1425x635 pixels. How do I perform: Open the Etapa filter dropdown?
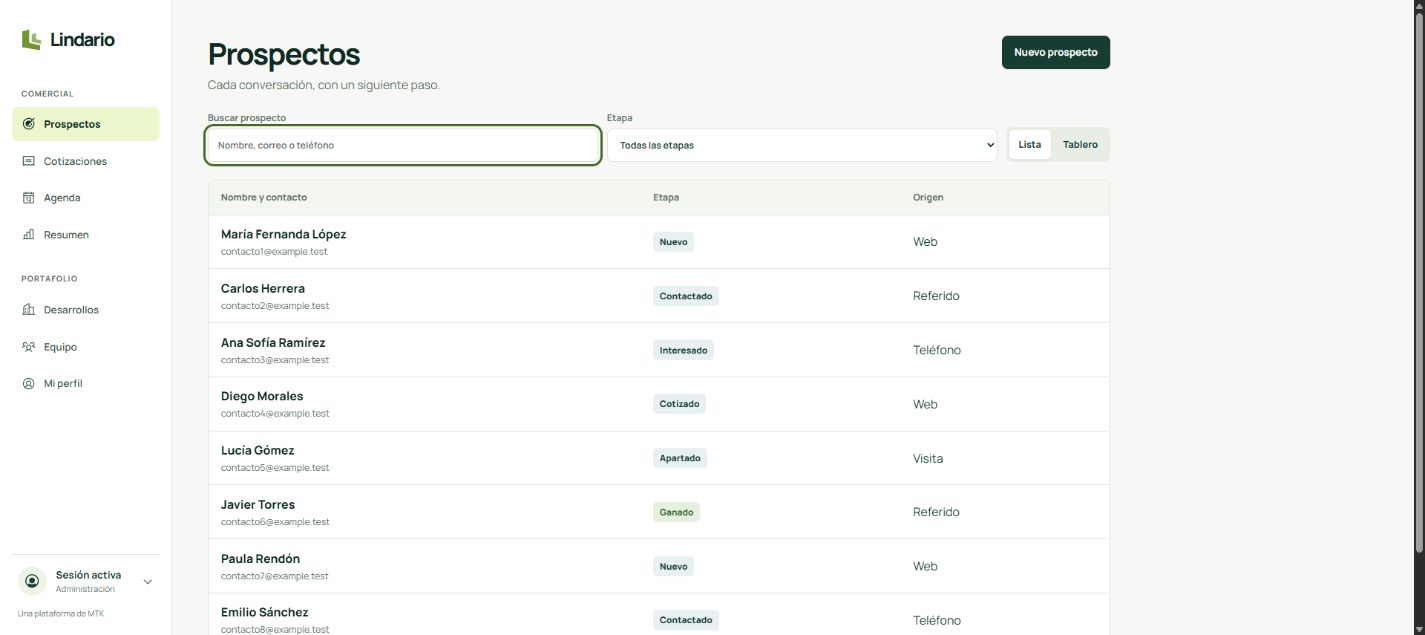coord(802,145)
